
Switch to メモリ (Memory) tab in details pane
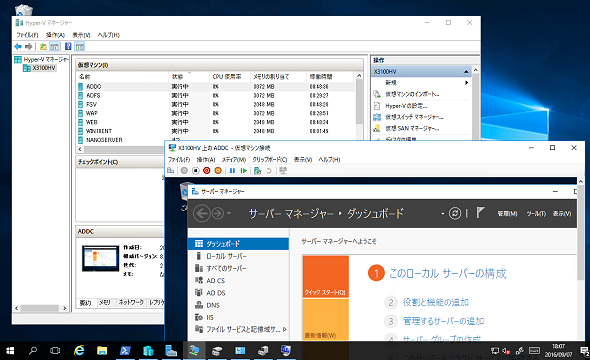pyautogui.click(x=104, y=302)
